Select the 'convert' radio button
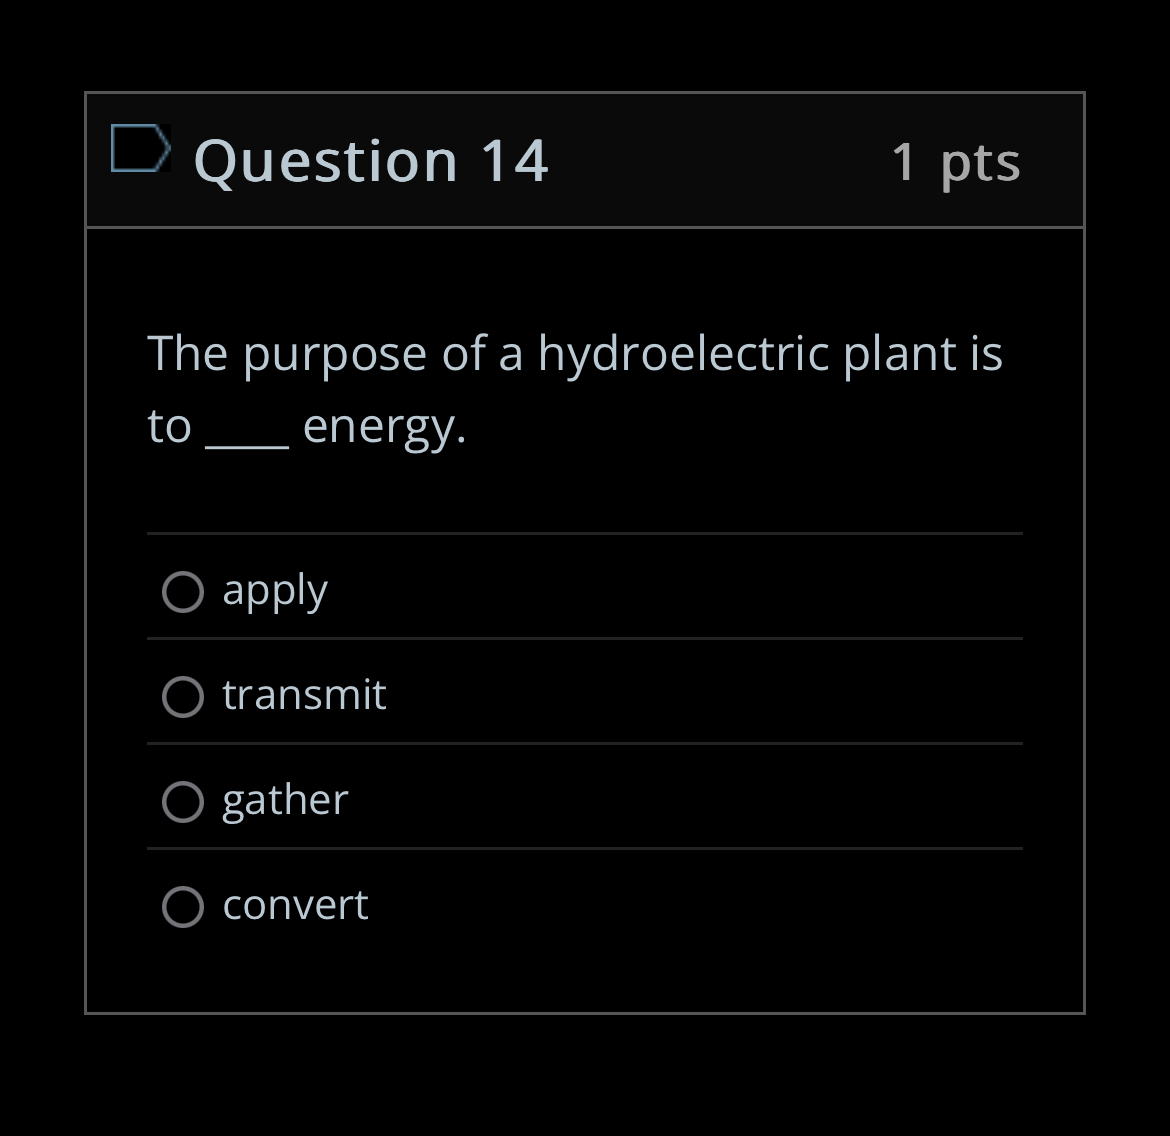The height and width of the screenshot is (1136, 1170). [183, 907]
